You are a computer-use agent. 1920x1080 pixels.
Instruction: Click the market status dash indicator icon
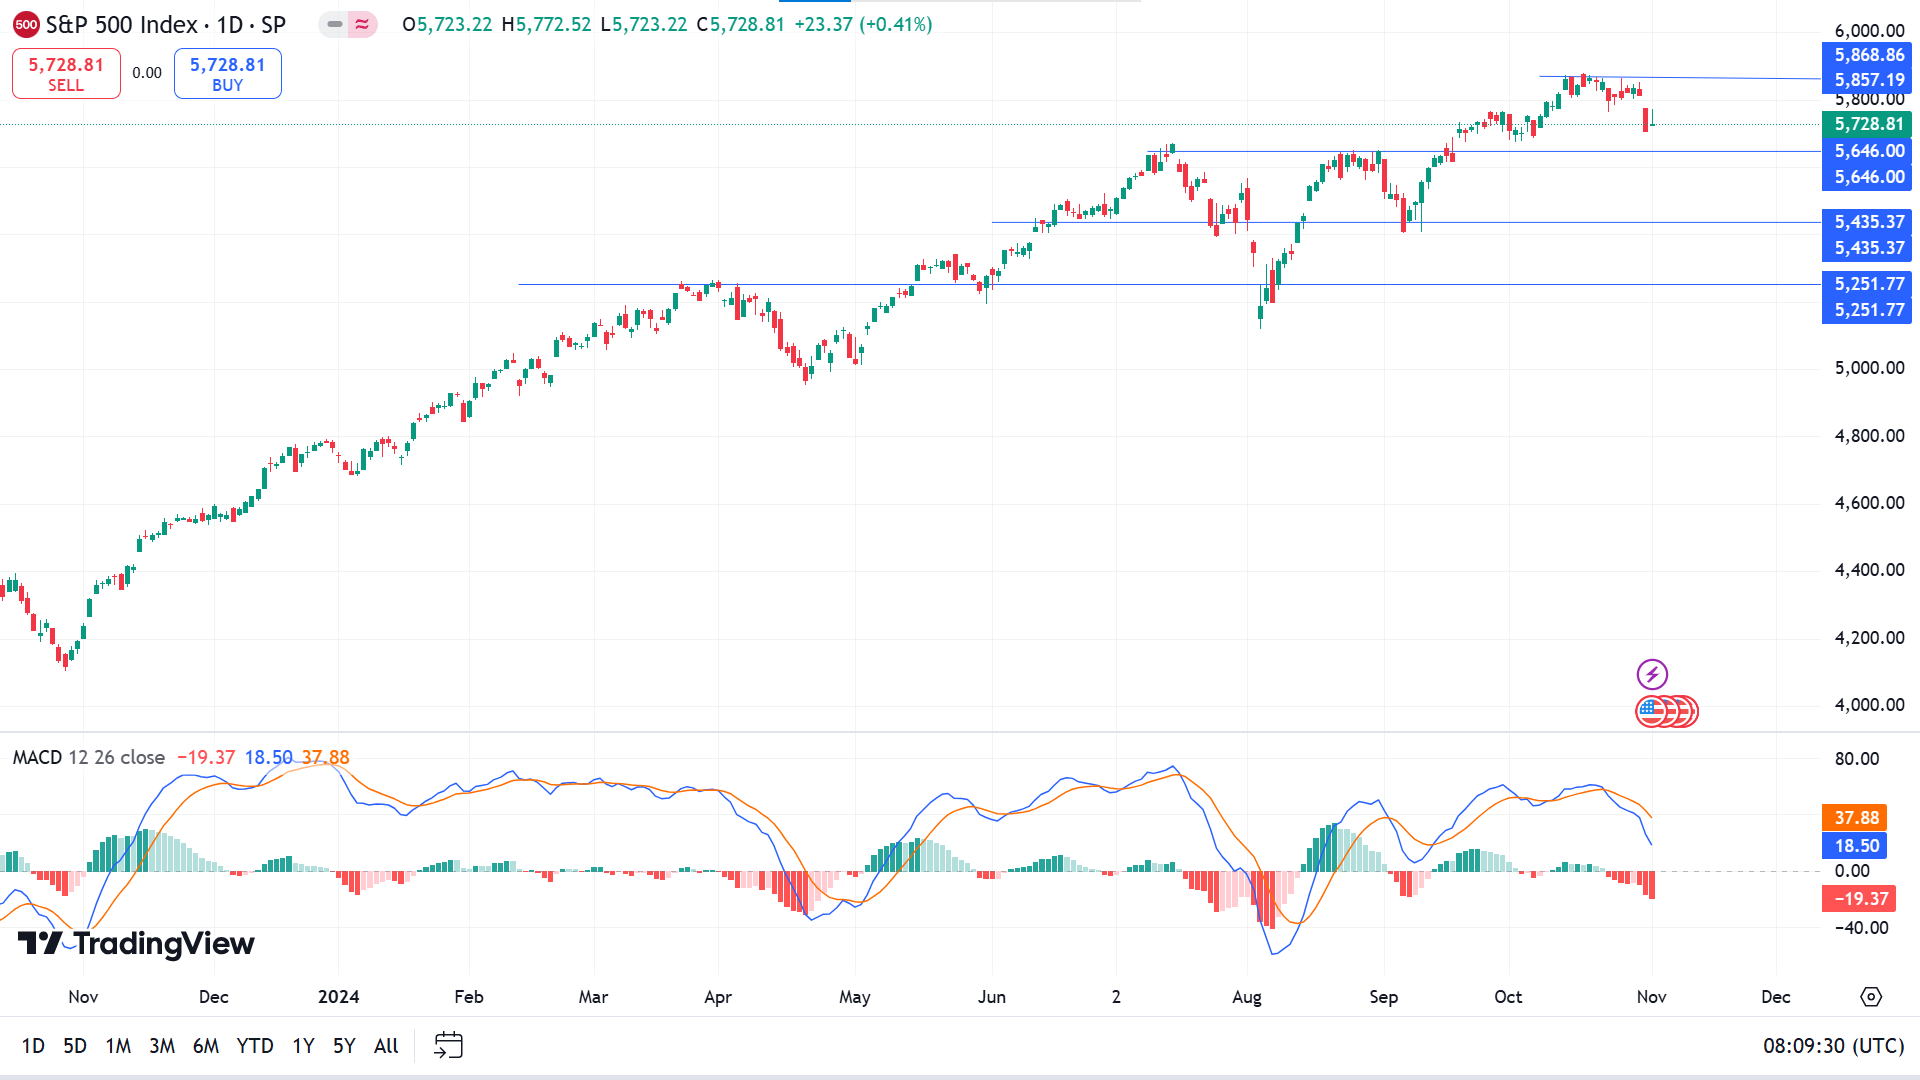tap(335, 25)
